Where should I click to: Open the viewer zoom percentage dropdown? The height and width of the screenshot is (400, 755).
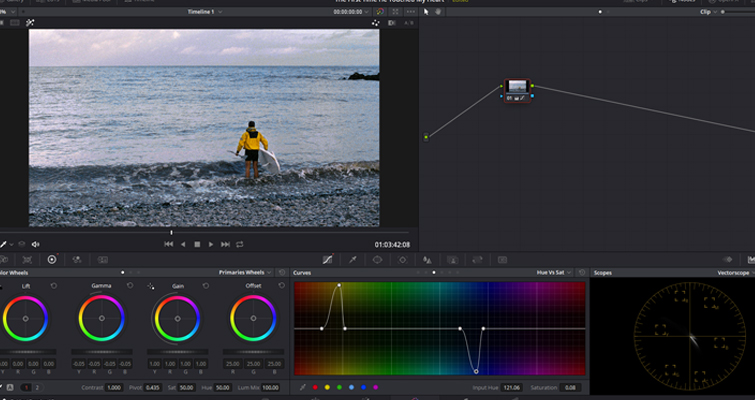coord(6,12)
